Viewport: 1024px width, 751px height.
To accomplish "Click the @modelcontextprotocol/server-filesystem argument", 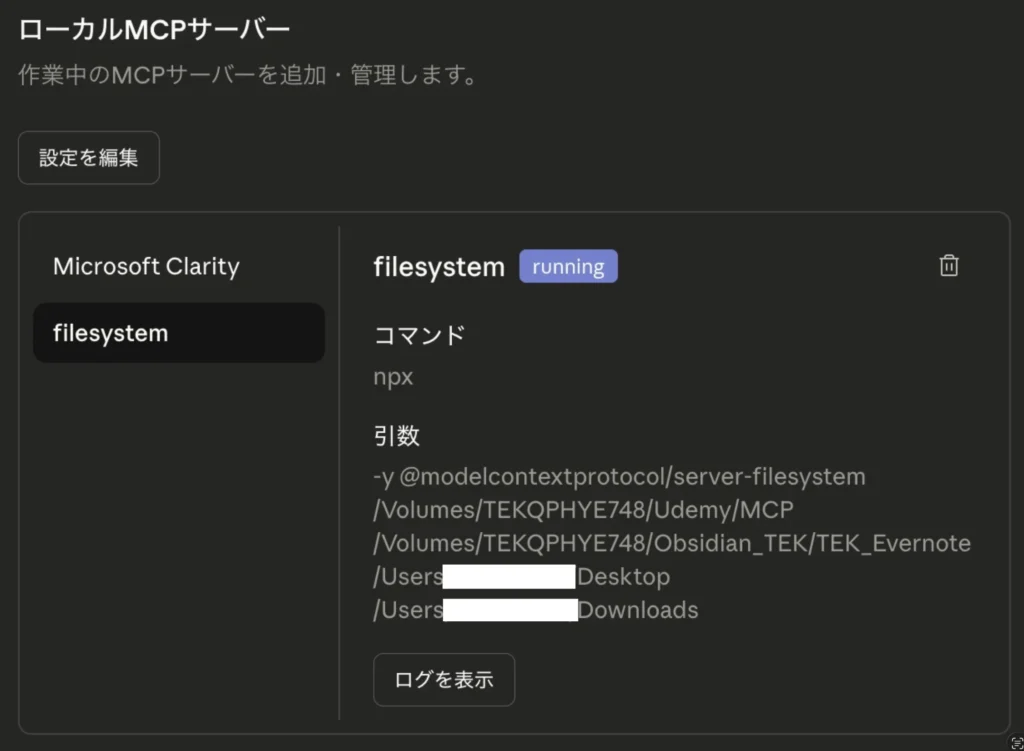I will pos(632,477).
